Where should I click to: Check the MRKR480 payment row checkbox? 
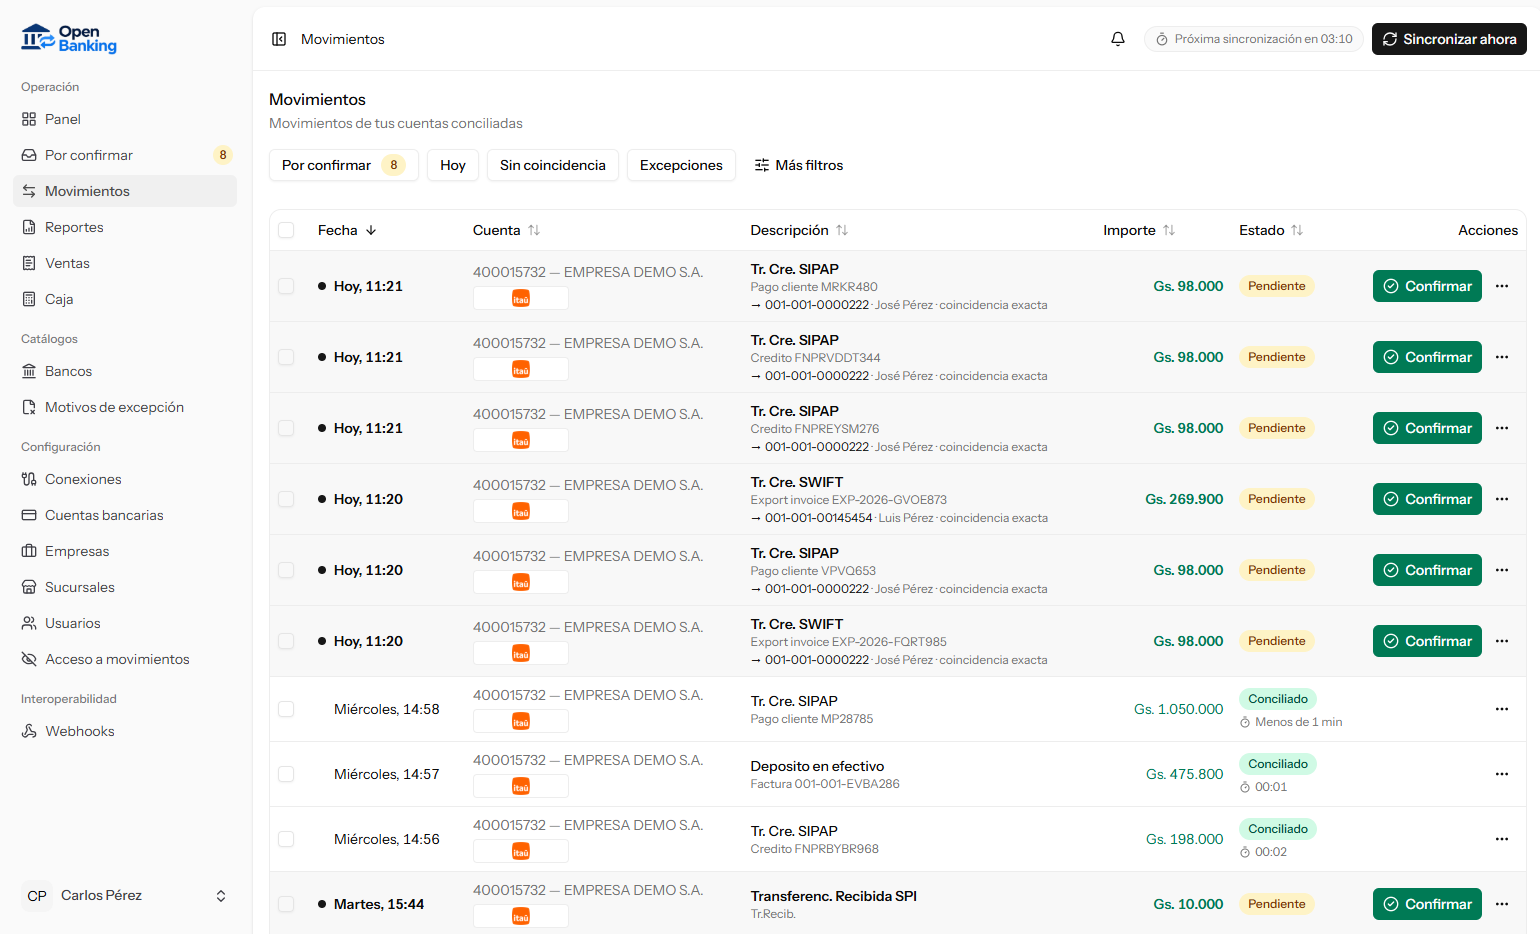point(286,286)
